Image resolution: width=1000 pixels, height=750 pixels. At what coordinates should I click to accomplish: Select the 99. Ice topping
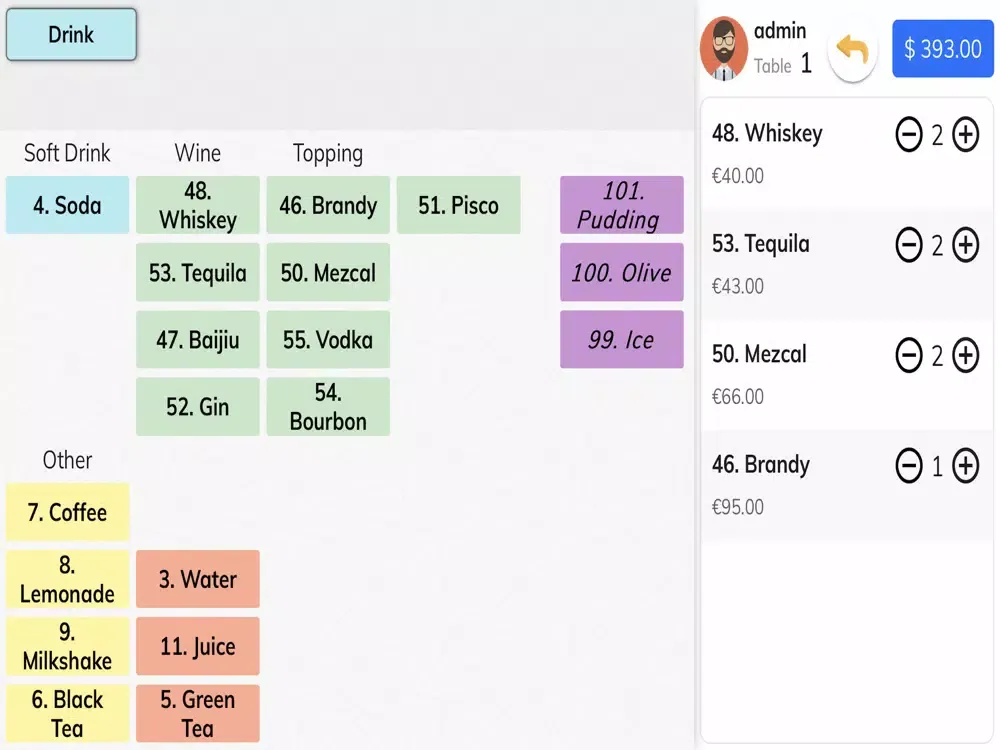(621, 339)
